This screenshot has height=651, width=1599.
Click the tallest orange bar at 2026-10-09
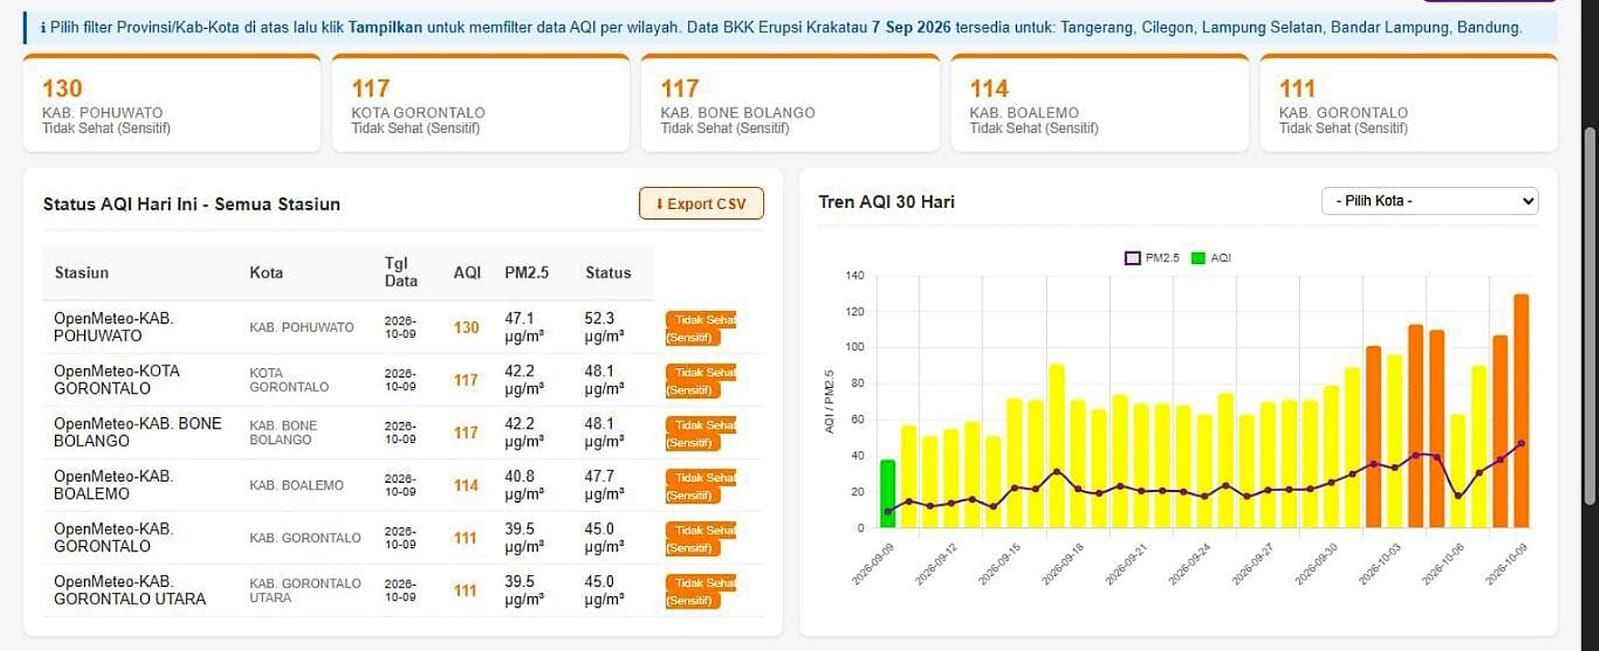(x=1521, y=411)
